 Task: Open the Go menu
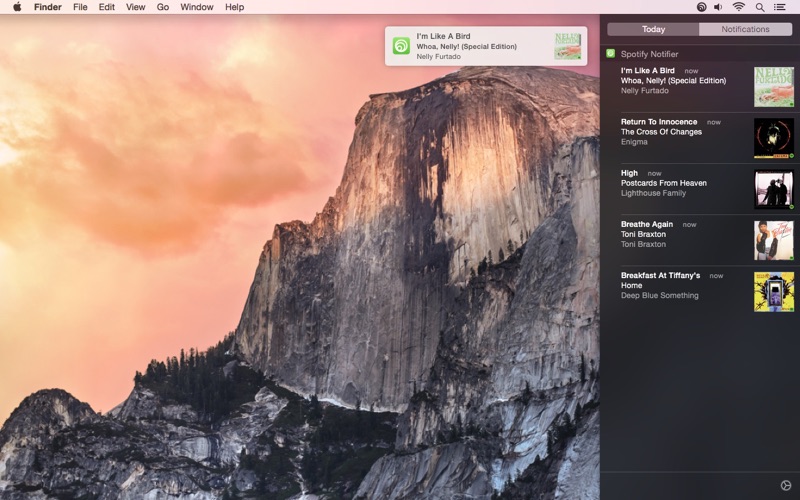tap(163, 7)
